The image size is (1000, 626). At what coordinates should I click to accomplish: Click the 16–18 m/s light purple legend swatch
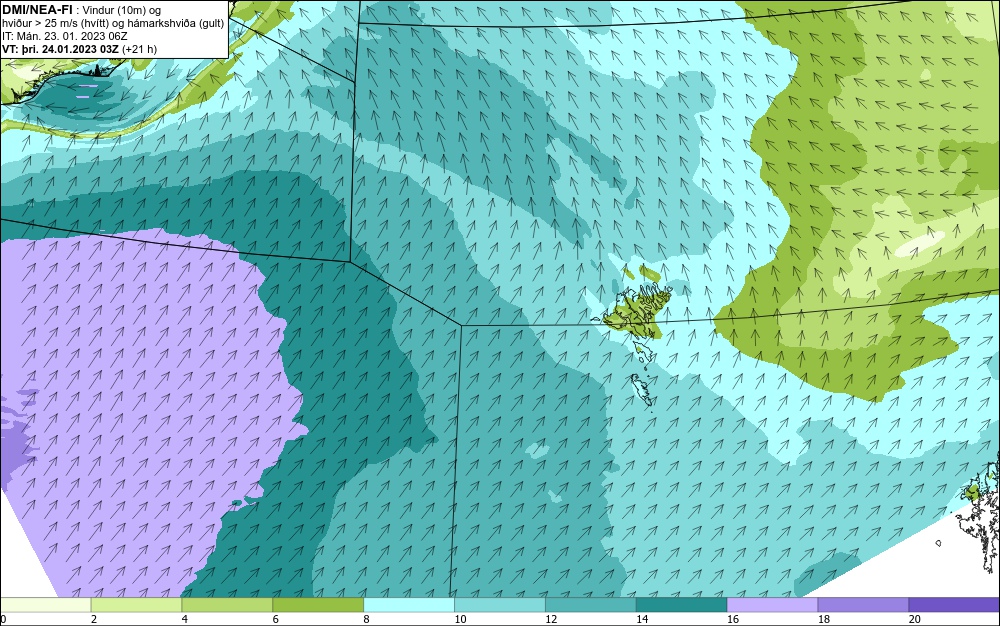772,605
